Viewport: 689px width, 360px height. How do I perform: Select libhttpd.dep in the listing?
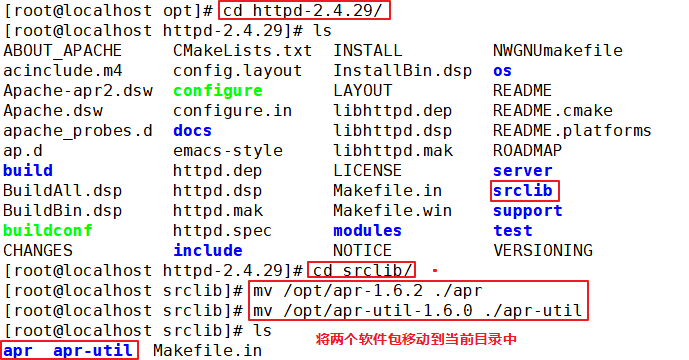click(392, 111)
